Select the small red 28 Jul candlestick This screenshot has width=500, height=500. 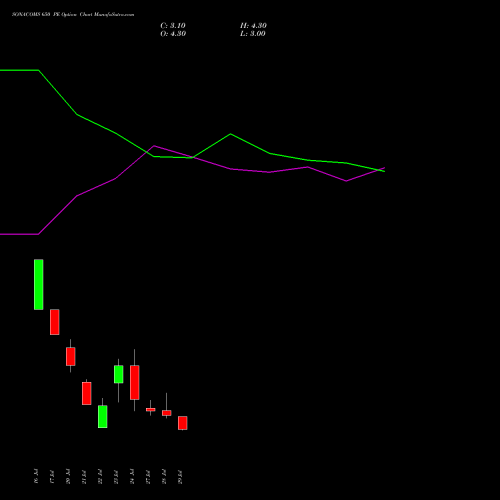pyautogui.click(x=167, y=413)
